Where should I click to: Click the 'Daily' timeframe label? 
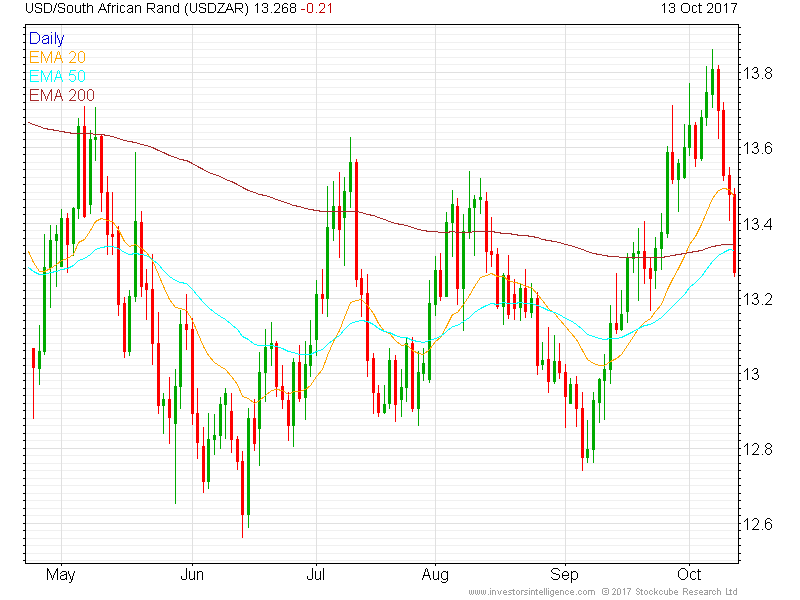click(46, 38)
